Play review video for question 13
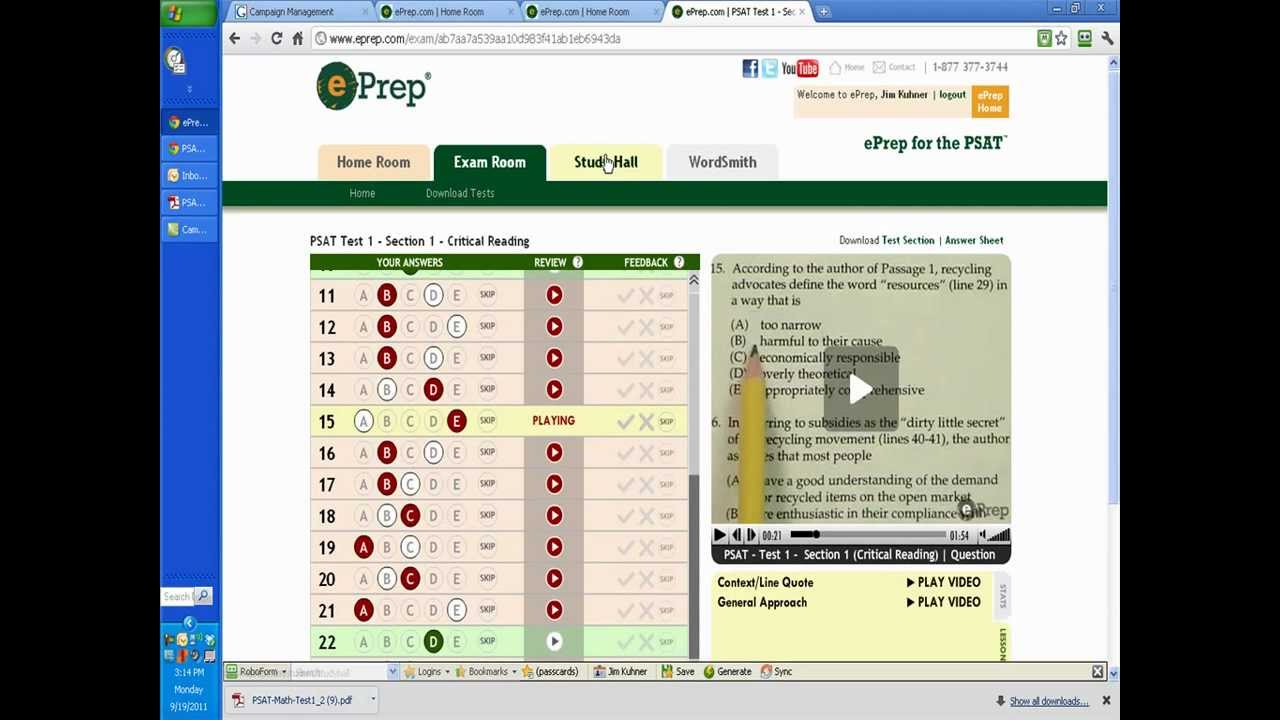The height and width of the screenshot is (720, 1280). click(554, 358)
